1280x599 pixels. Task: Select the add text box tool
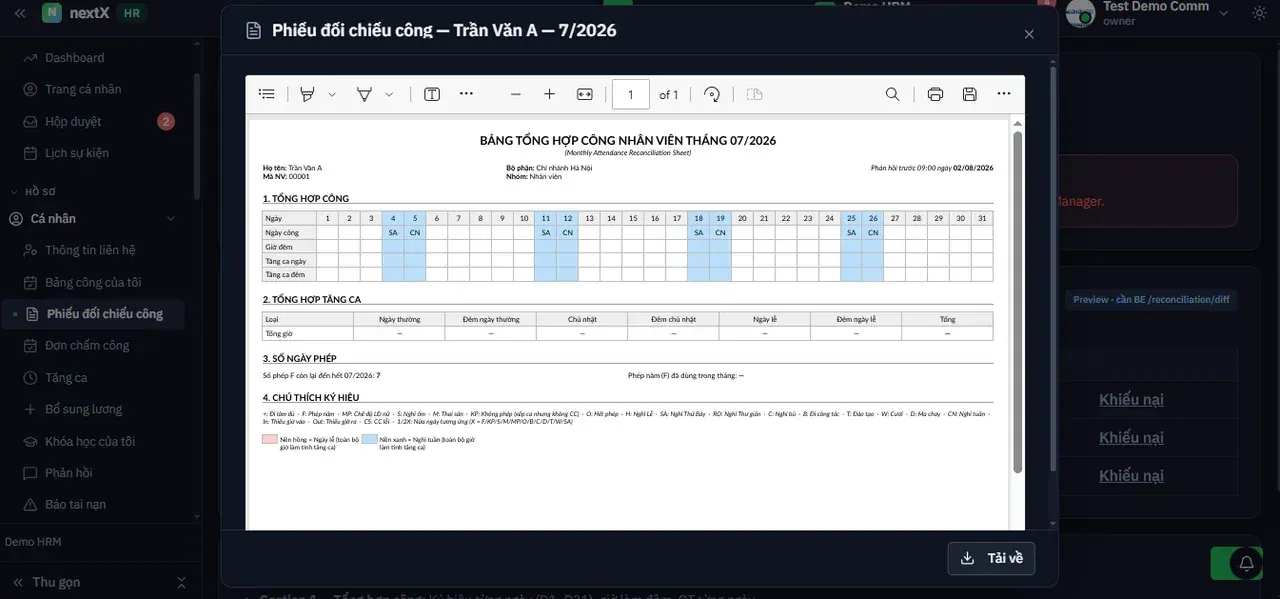pos(432,94)
